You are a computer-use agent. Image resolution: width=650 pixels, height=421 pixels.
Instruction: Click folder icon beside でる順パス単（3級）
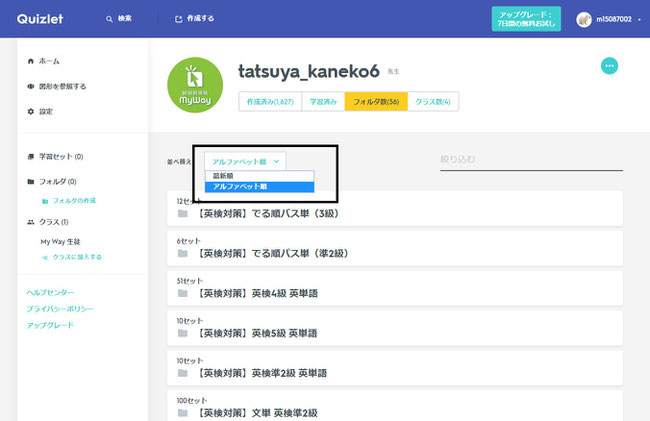pyautogui.click(x=183, y=214)
